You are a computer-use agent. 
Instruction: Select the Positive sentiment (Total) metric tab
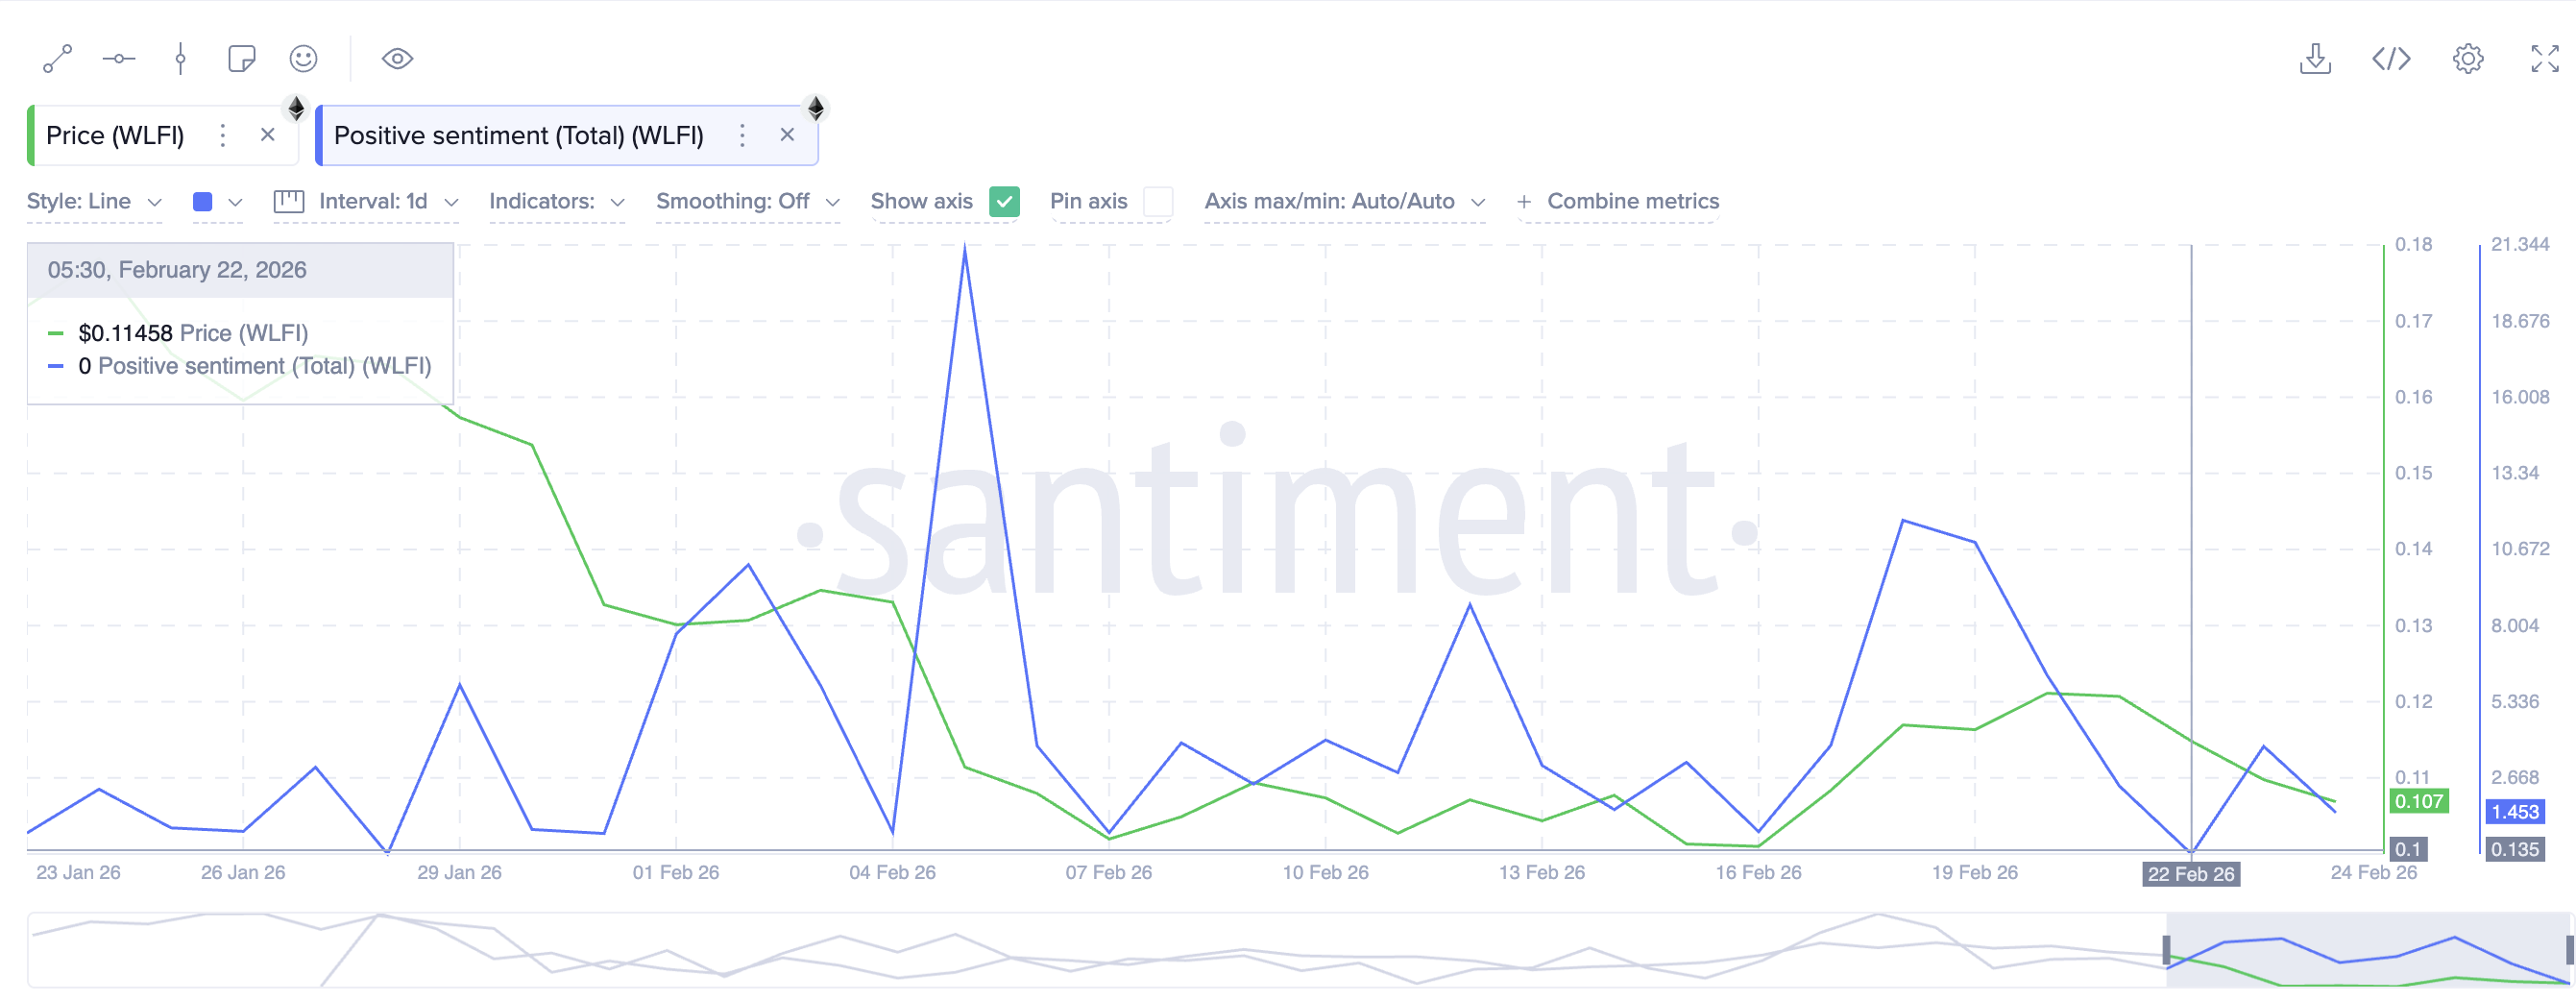[518, 136]
